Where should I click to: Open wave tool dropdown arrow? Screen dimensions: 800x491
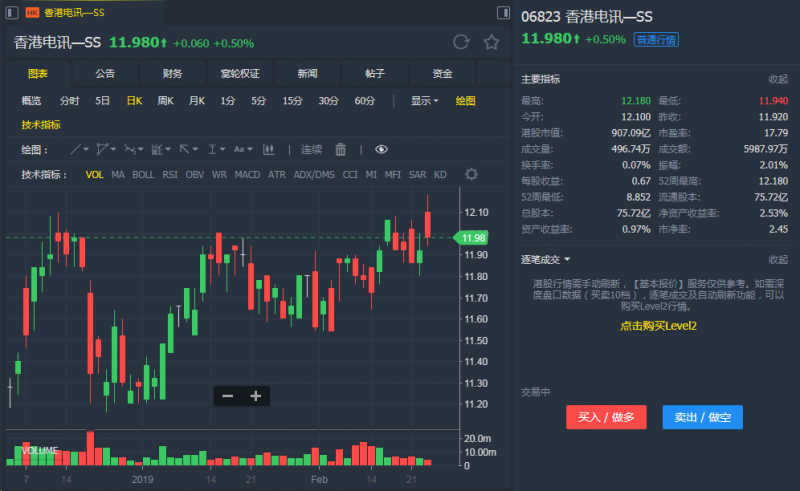[x=140, y=150]
